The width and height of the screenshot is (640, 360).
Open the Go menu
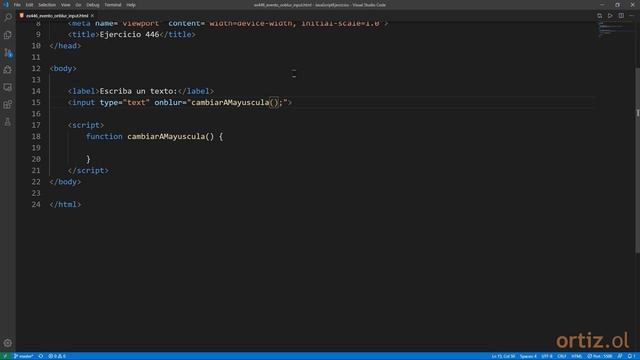point(78,5)
